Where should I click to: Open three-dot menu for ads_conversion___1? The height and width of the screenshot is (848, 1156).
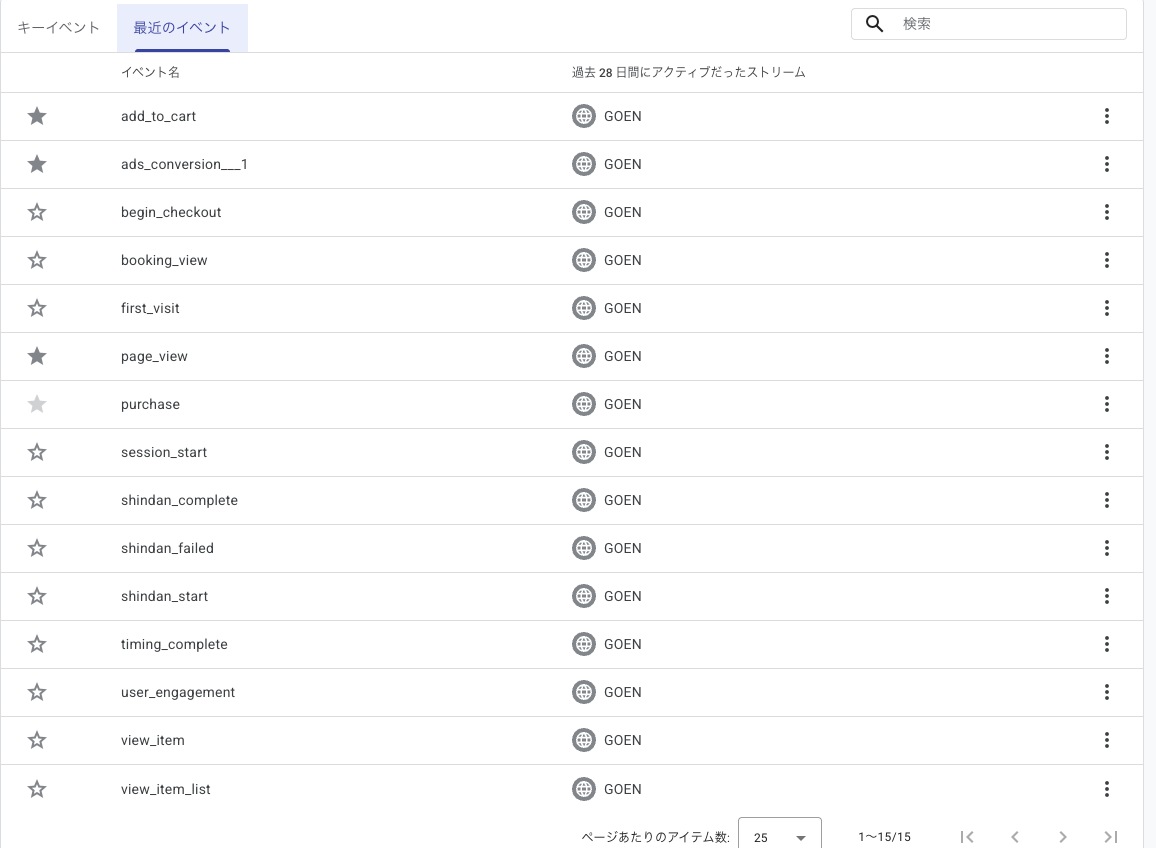click(1107, 164)
